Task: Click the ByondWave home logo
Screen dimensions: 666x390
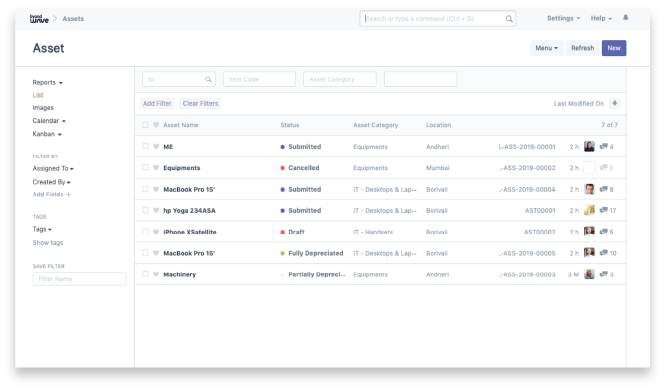Action: click(x=39, y=19)
